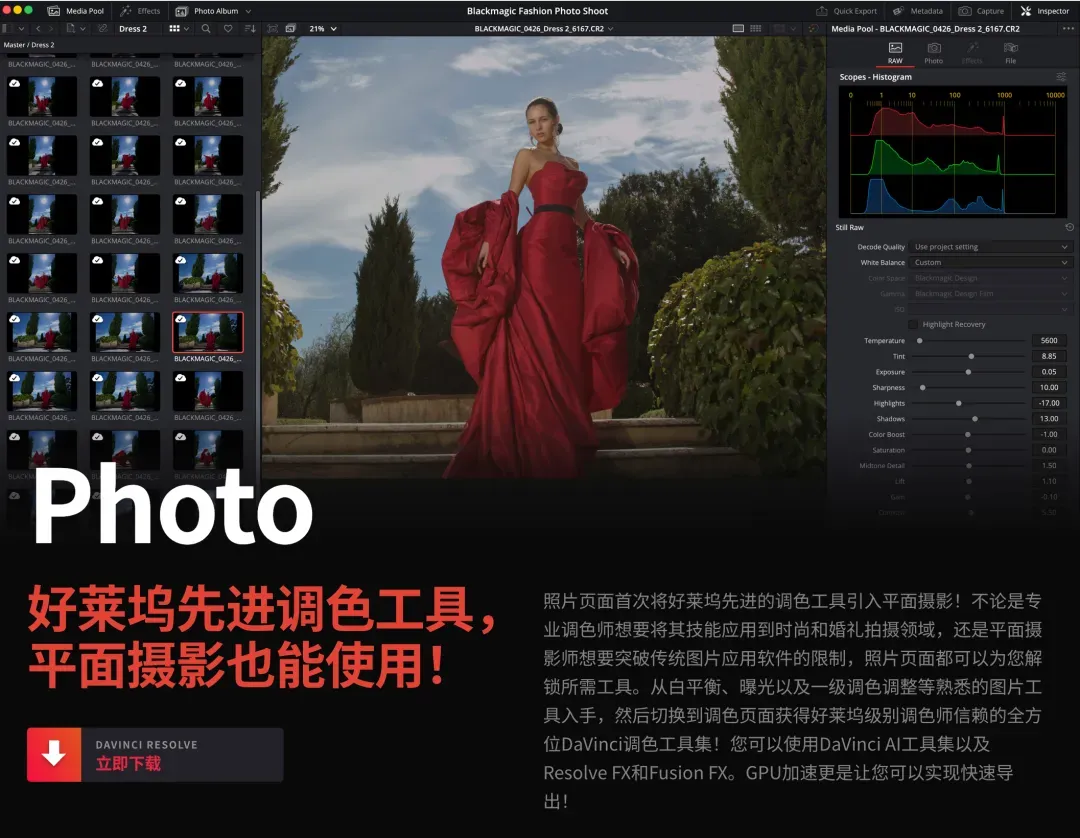Click the Highlights value field -17.00
This screenshot has height=838, width=1080.
click(x=1048, y=404)
